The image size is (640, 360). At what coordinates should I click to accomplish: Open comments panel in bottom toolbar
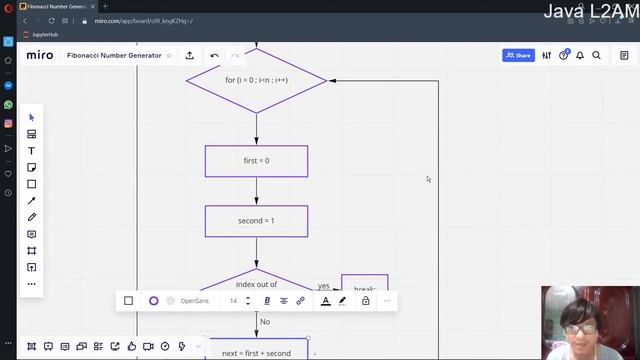65,347
